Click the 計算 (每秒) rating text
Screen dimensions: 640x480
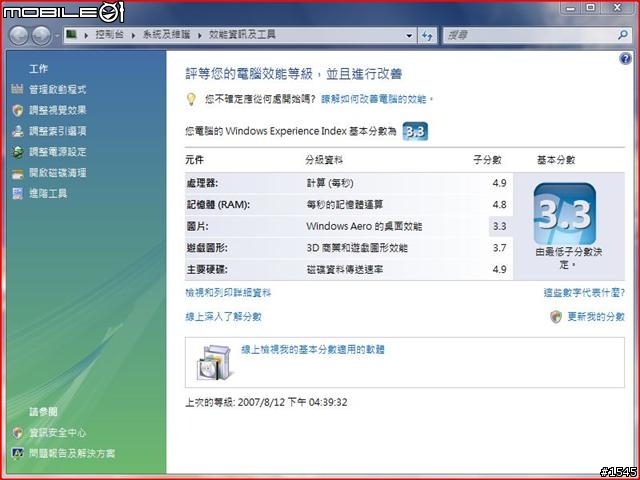pos(330,183)
